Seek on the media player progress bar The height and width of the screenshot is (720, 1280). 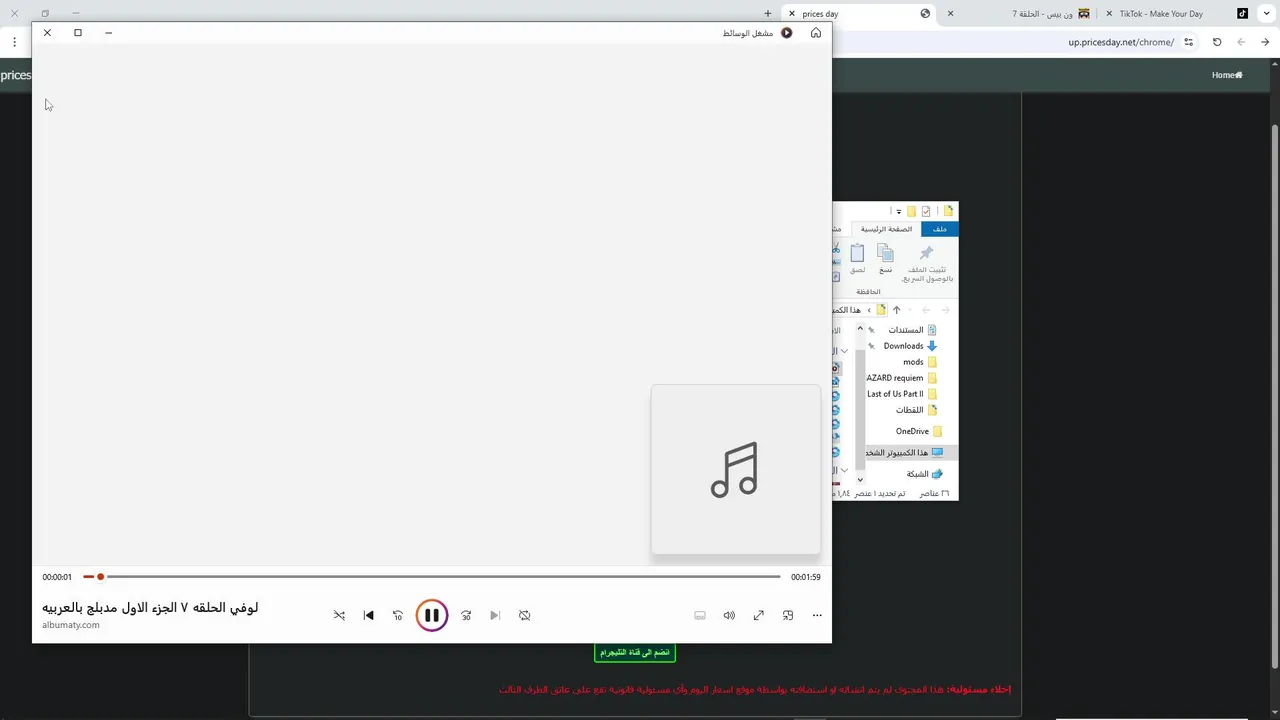tap(432, 576)
